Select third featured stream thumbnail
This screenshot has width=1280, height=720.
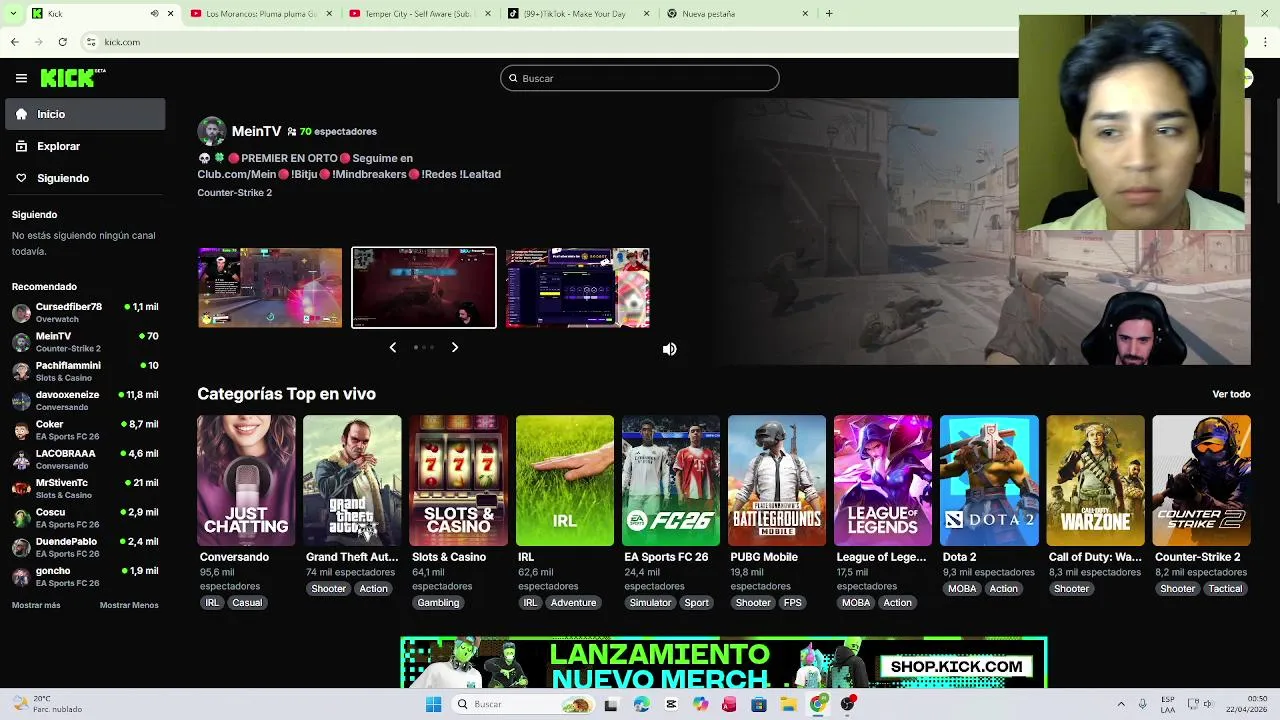(x=578, y=288)
